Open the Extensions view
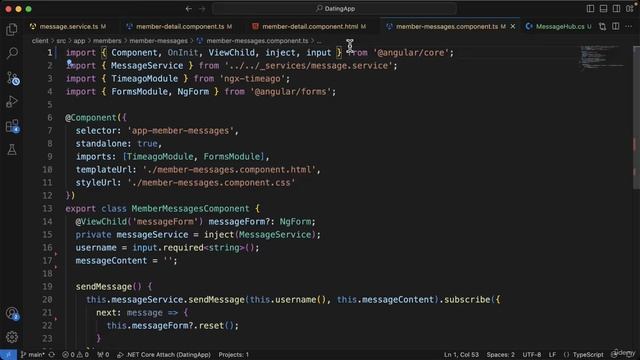This screenshot has height=360, width=640. (x=12, y=126)
